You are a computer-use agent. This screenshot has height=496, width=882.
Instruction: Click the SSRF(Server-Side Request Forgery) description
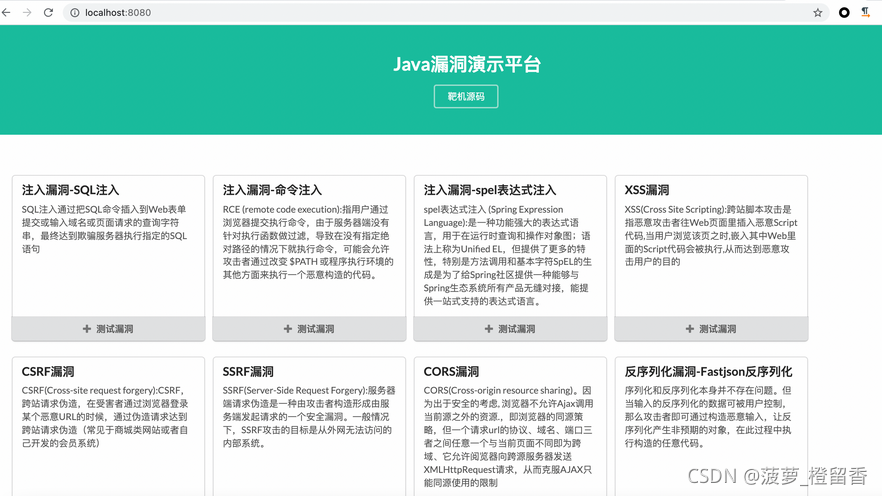coord(309,417)
